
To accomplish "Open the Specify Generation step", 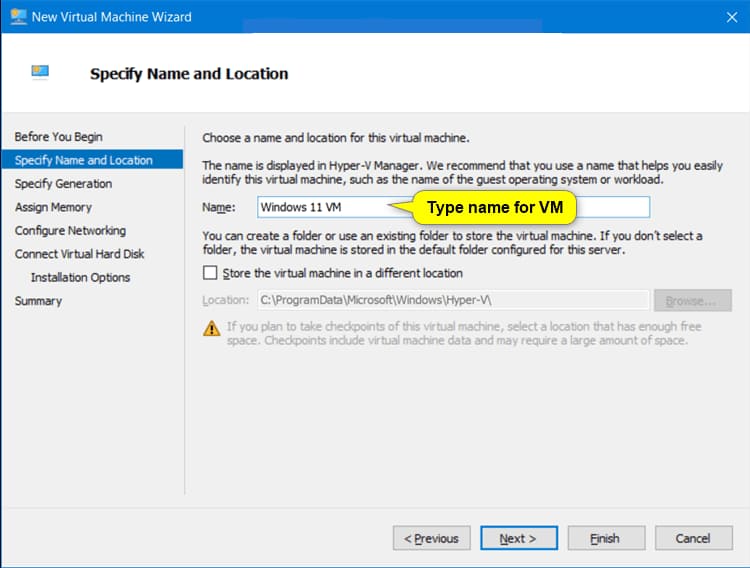I will [x=63, y=184].
